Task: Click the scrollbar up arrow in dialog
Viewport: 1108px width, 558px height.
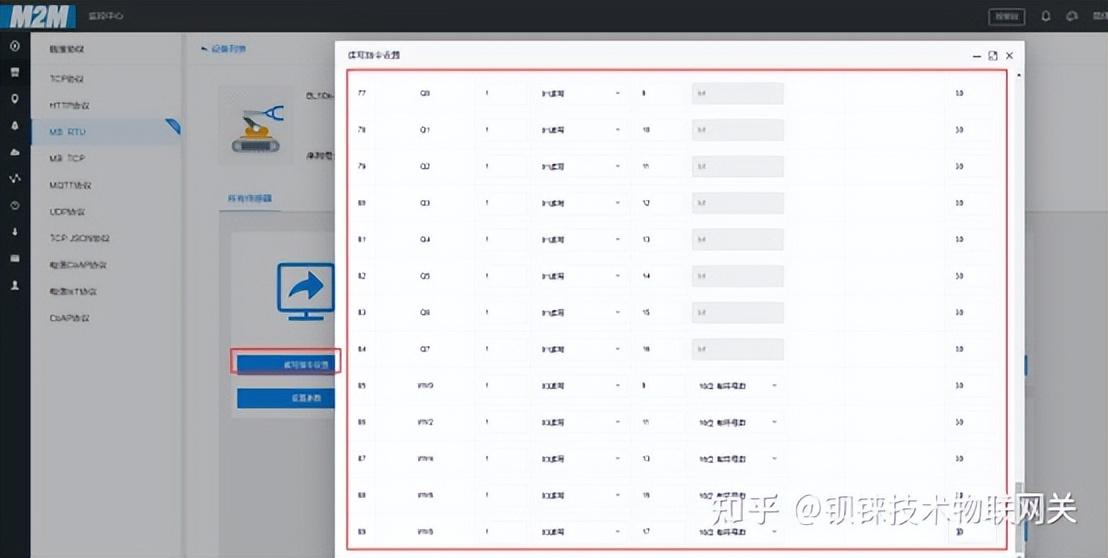Action: (x=1019, y=74)
